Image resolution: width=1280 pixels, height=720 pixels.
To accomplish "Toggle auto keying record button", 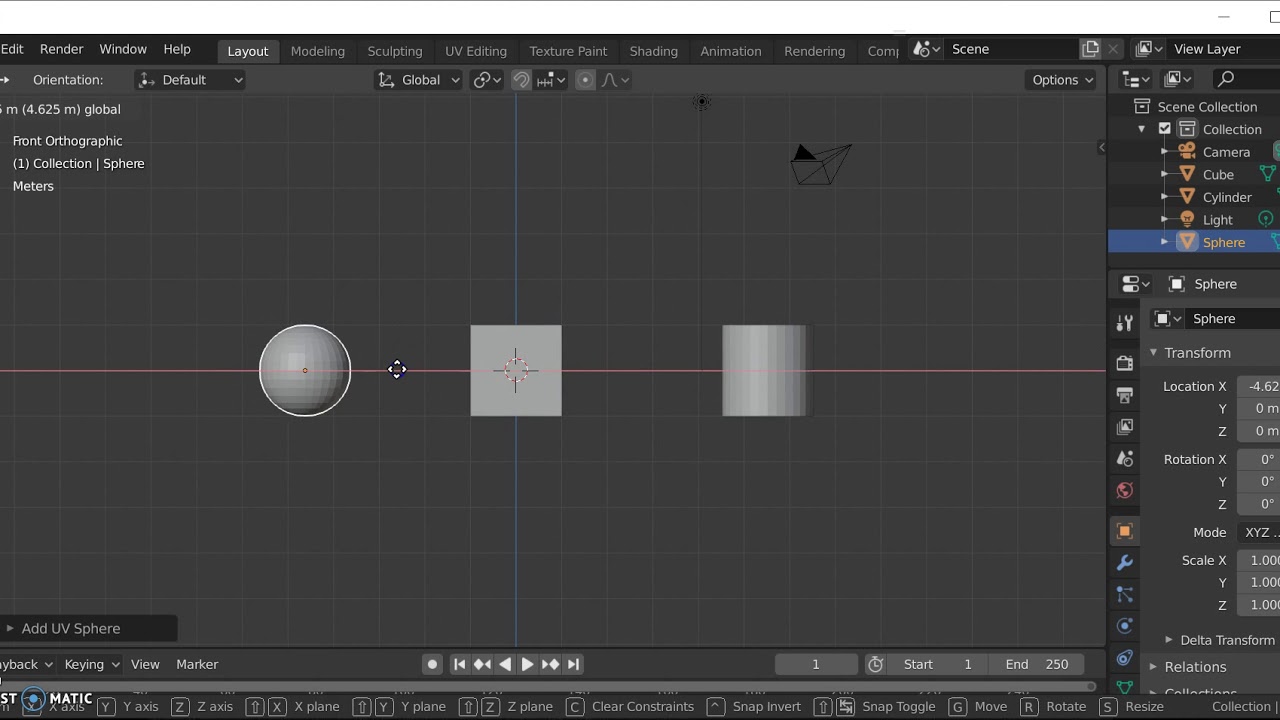I will point(432,664).
